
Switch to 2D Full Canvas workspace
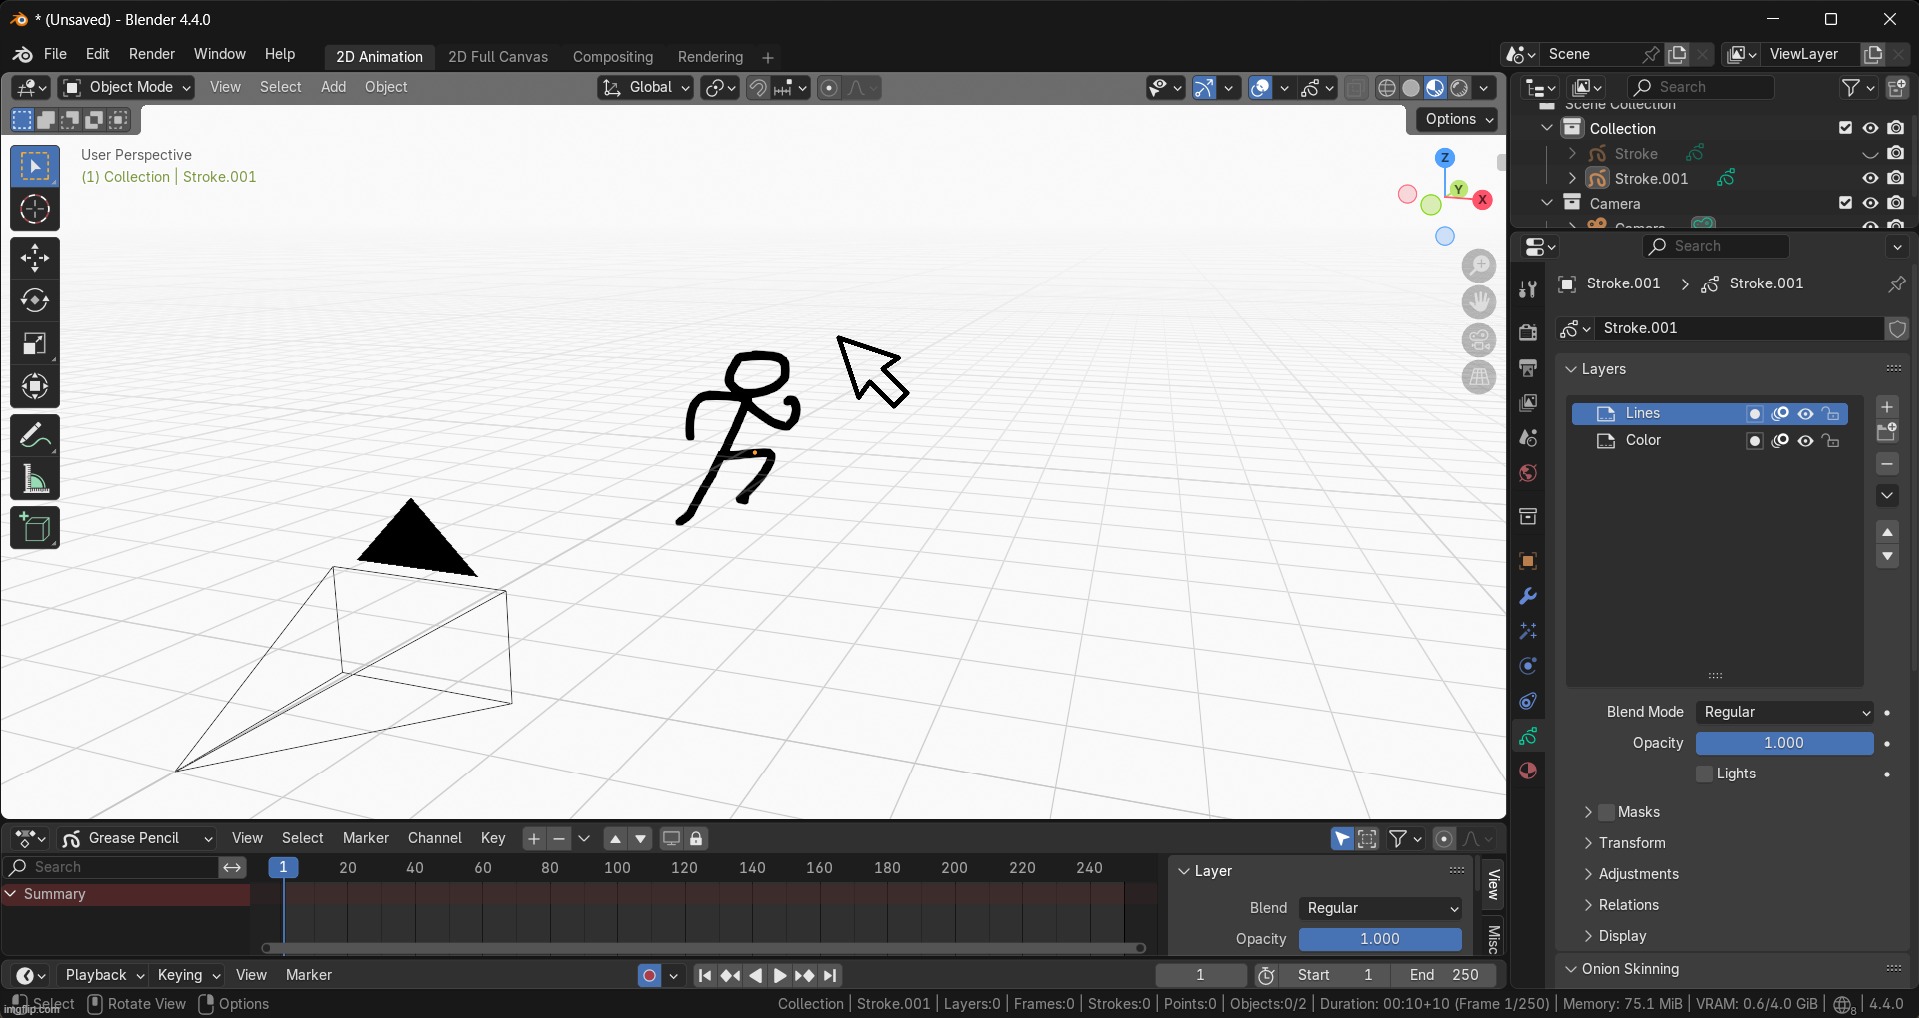tap(498, 57)
